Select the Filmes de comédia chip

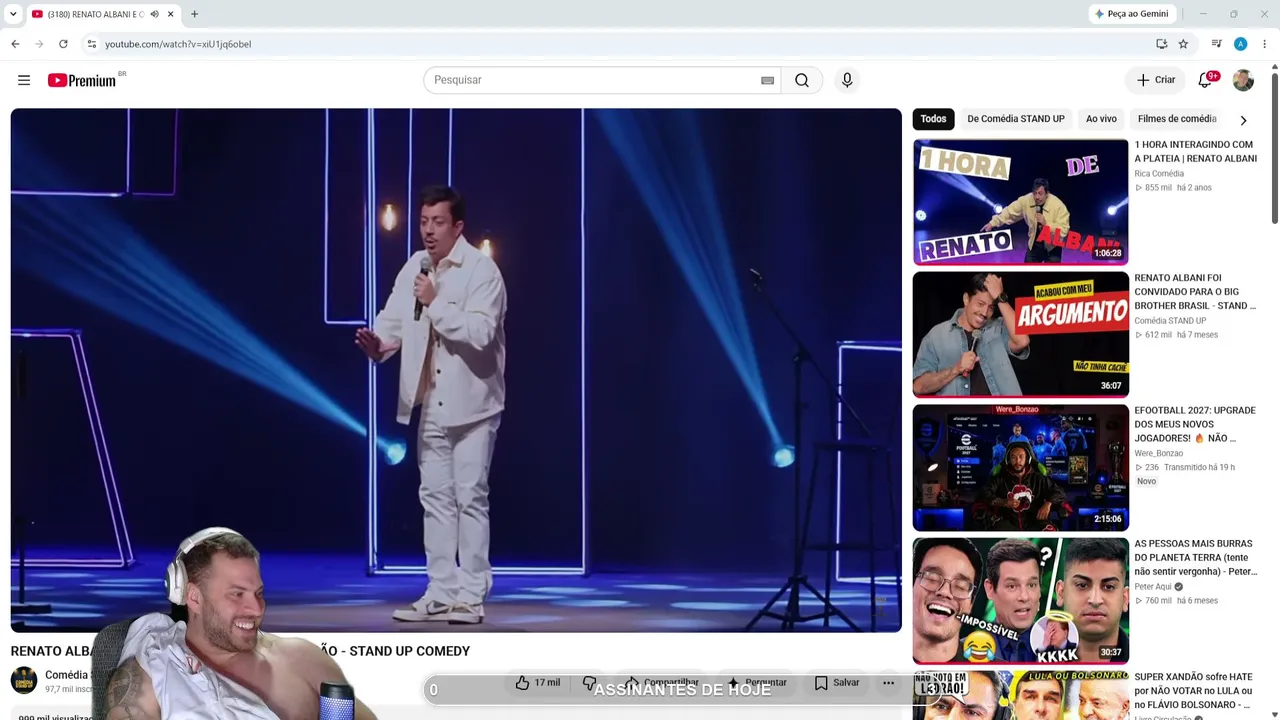pyautogui.click(x=1177, y=119)
